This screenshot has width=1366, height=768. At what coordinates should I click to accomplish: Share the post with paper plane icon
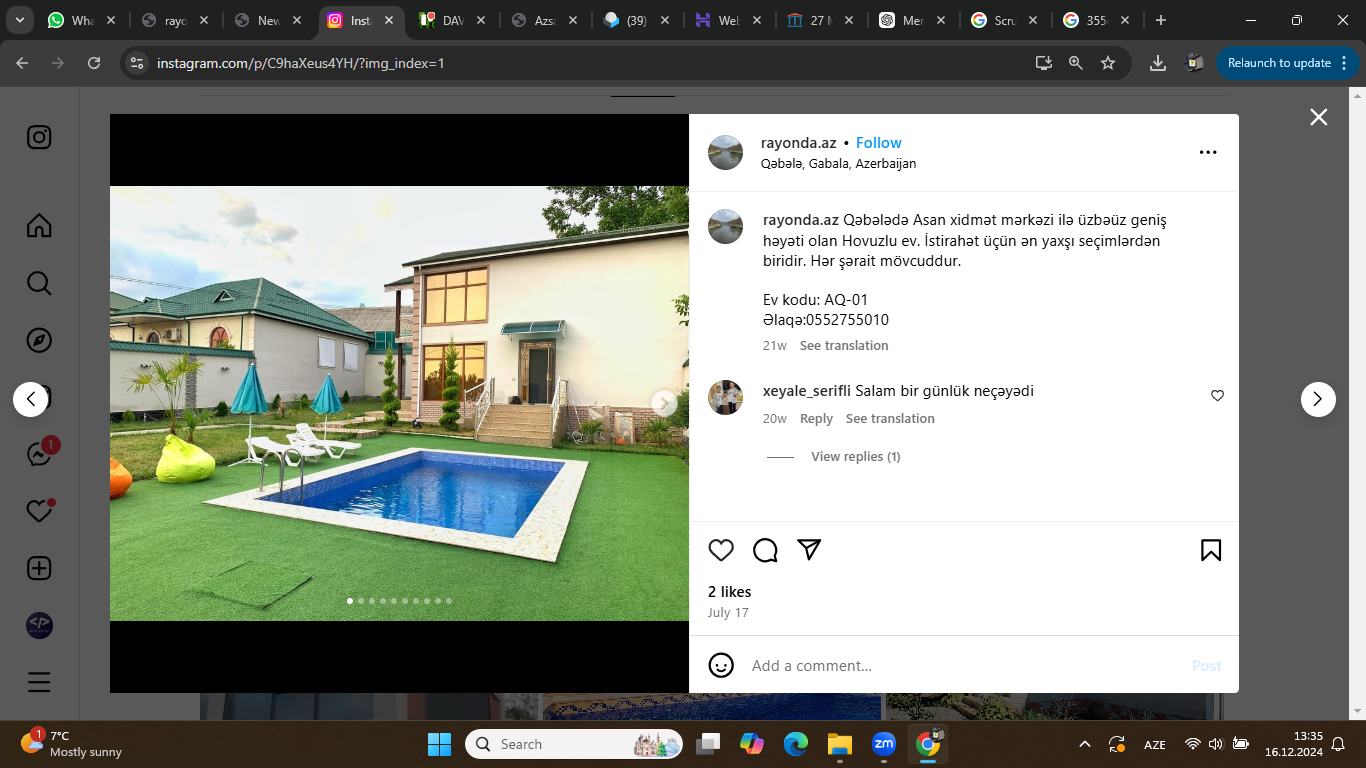[809, 550]
